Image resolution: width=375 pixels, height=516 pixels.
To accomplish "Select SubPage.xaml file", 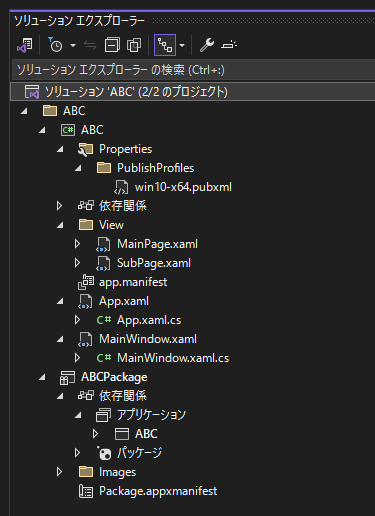I will [x=154, y=263].
